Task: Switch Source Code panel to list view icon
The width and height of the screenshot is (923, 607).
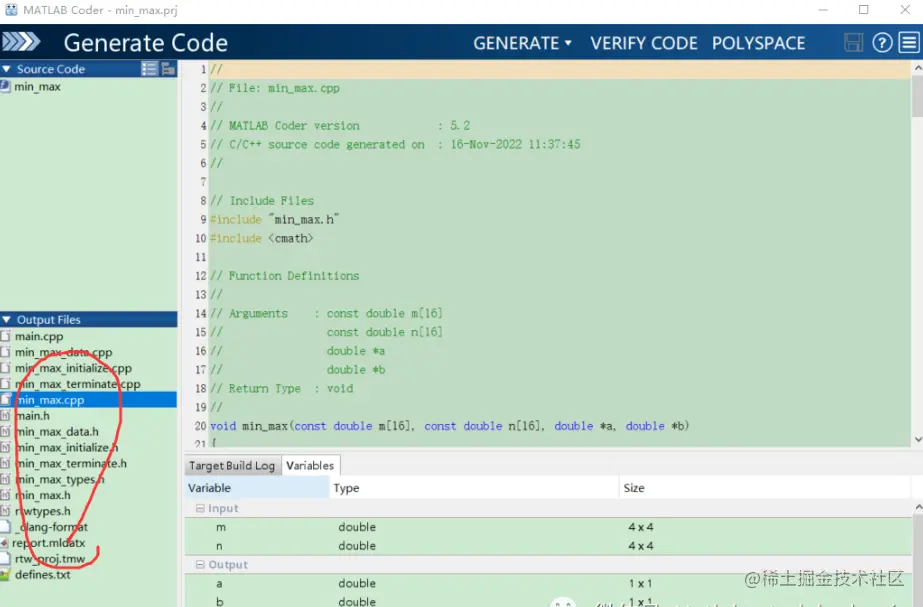Action: 150,69
